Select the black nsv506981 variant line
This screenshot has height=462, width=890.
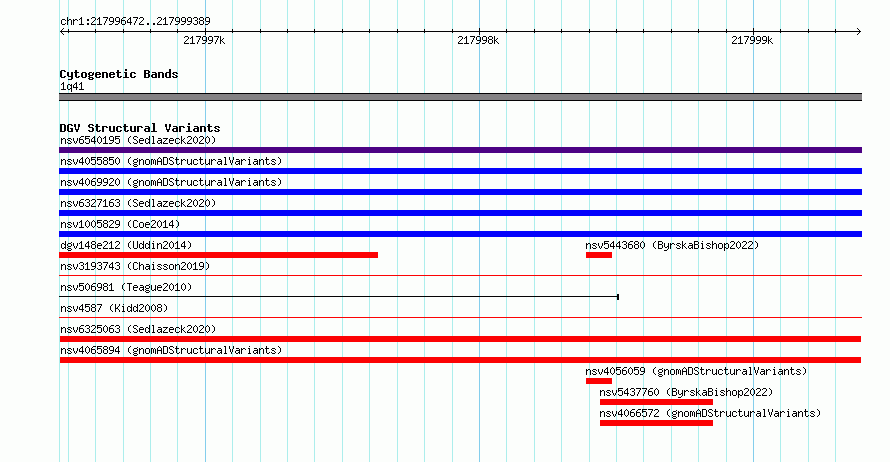click(x=339, y=297)
